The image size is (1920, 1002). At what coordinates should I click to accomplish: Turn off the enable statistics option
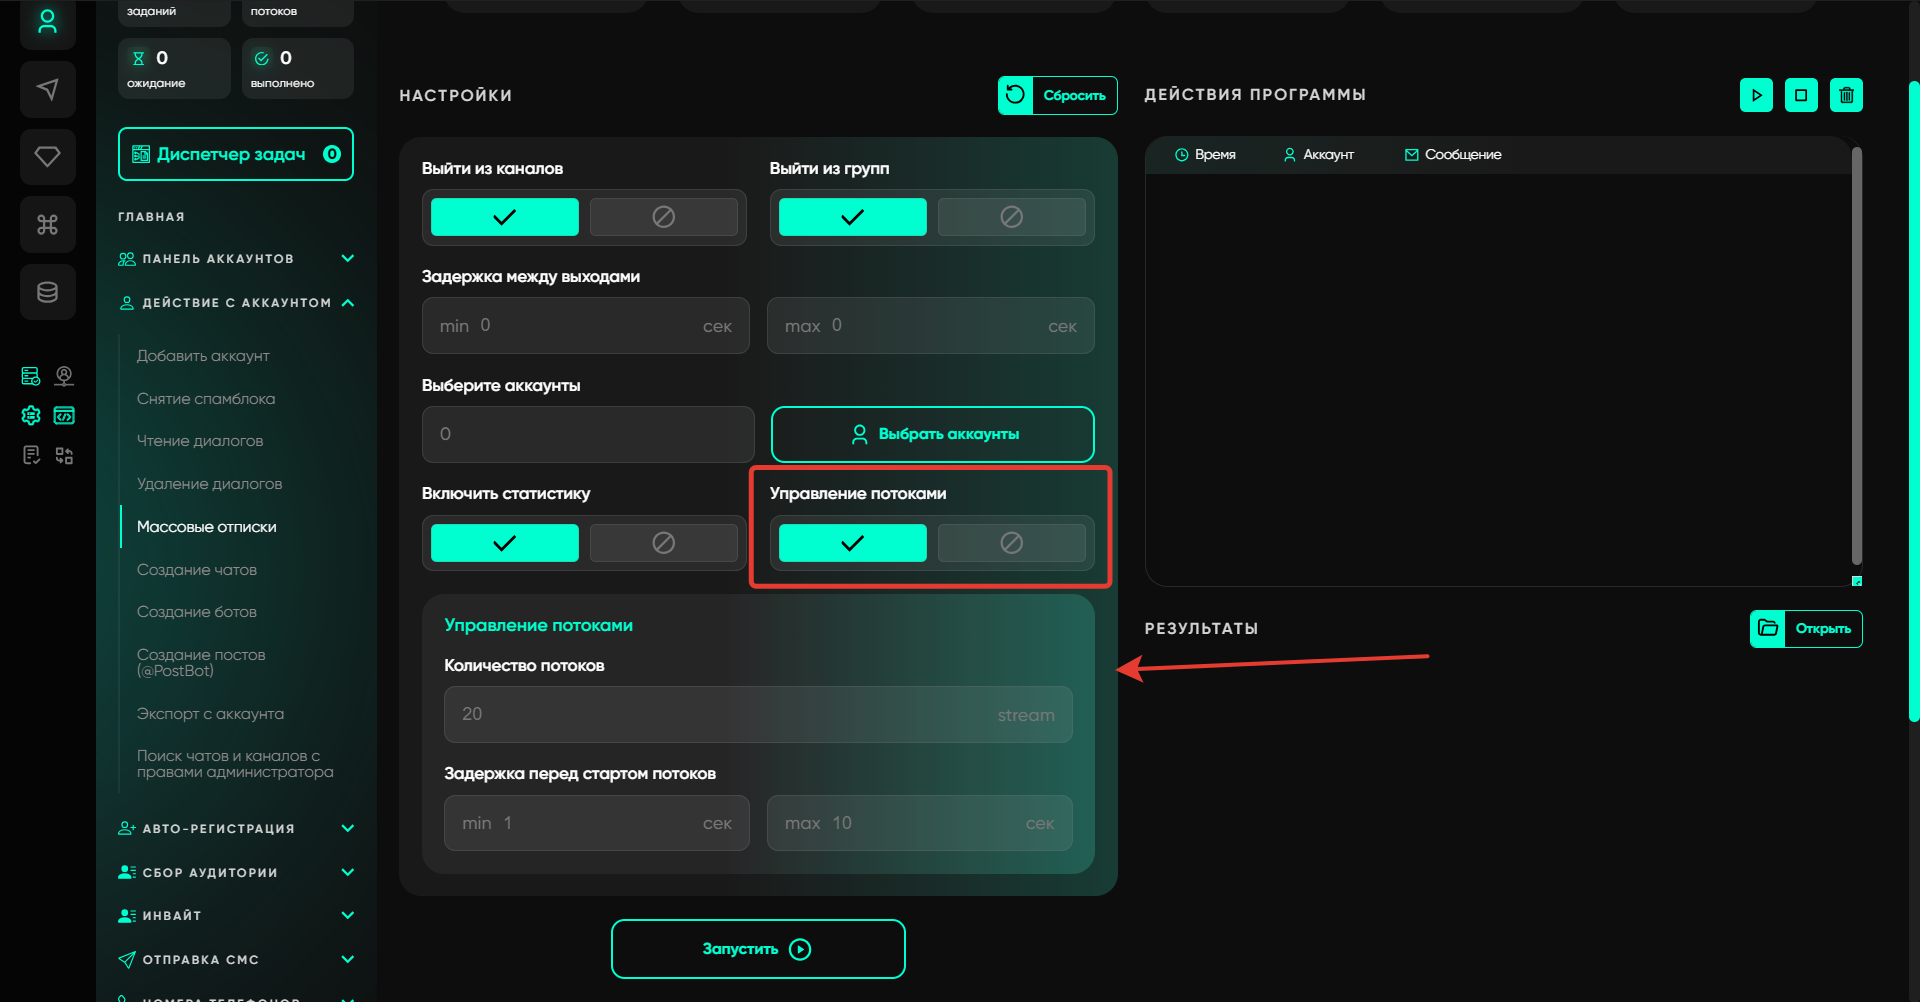click(x=663, y=543)
